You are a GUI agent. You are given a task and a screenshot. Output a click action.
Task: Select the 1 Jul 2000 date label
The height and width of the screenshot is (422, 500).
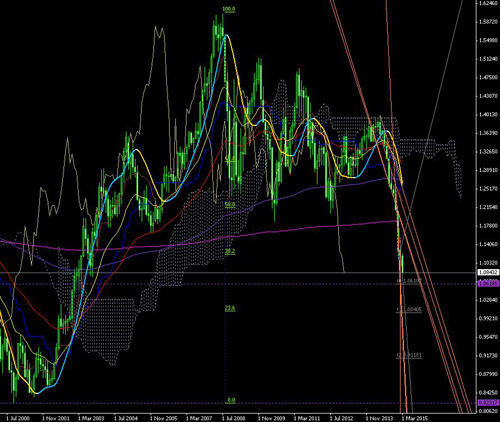point(18,418)
